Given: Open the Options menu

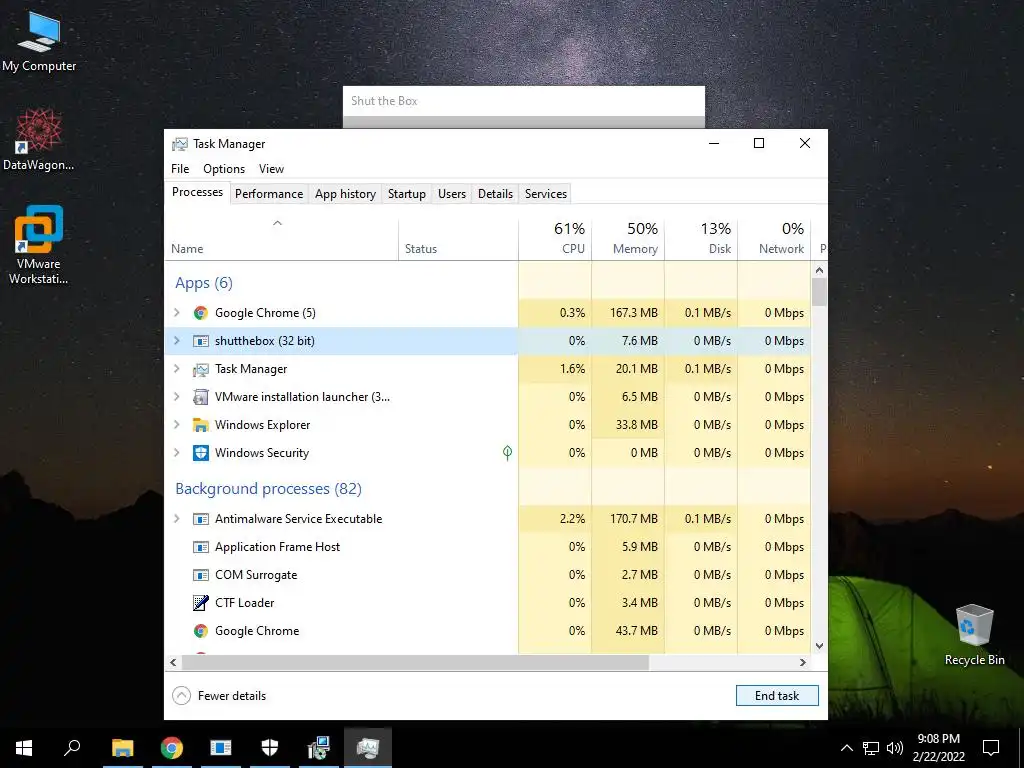Looking at the screenshot, I should (x=224, y=168).
